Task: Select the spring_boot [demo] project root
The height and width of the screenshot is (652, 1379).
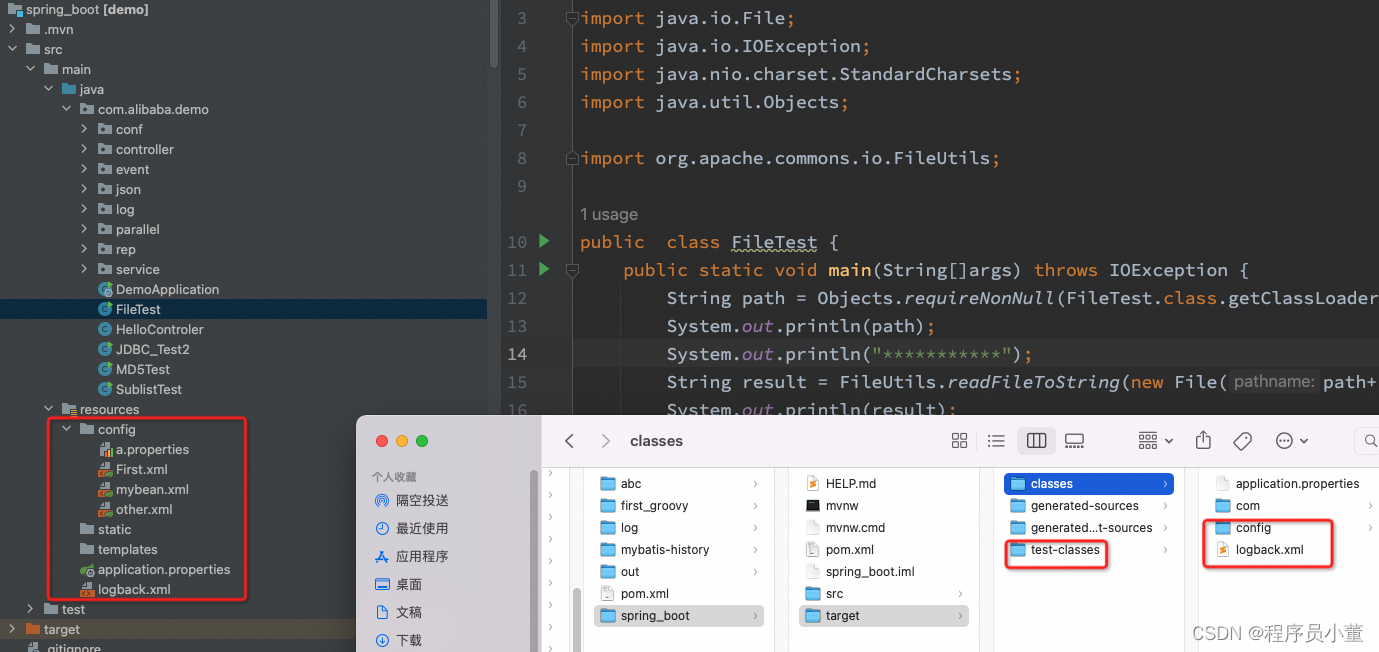Action: 87,9
